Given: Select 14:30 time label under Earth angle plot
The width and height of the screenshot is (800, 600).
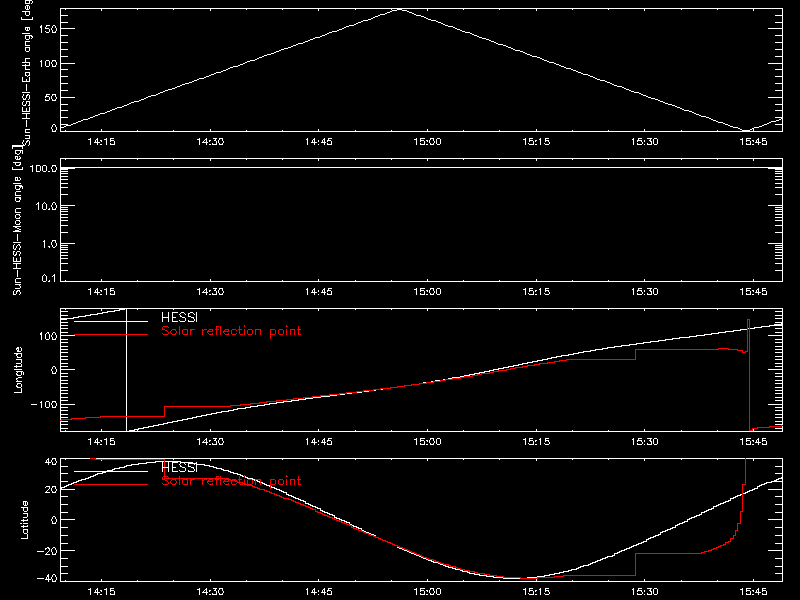Looking at the screenshot, I should 210,142.
